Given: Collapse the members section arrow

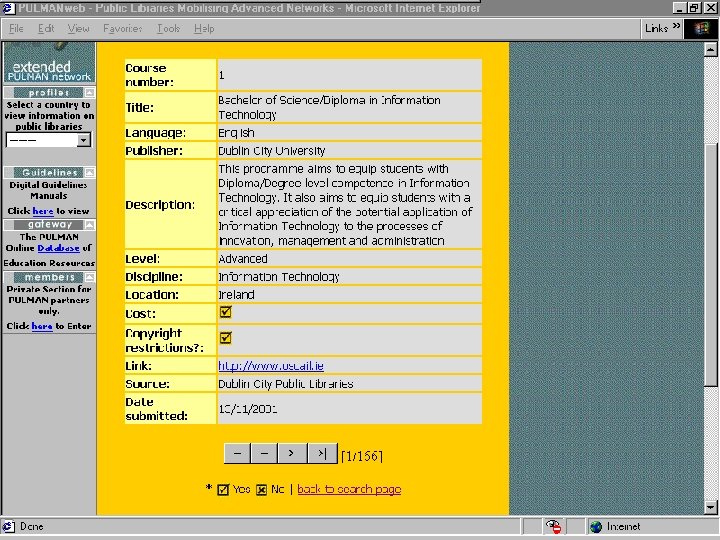Looking at the screenshot, I should 90,277.
